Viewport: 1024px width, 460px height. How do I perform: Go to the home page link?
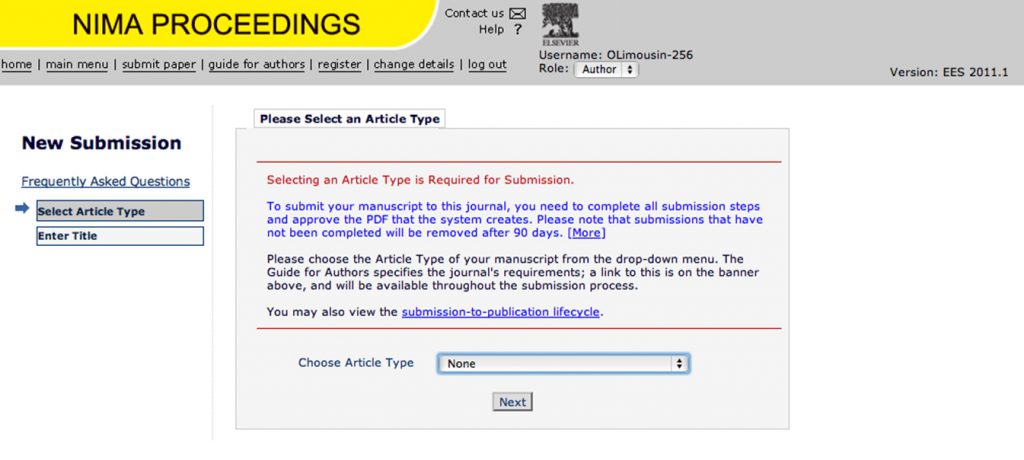16,65
